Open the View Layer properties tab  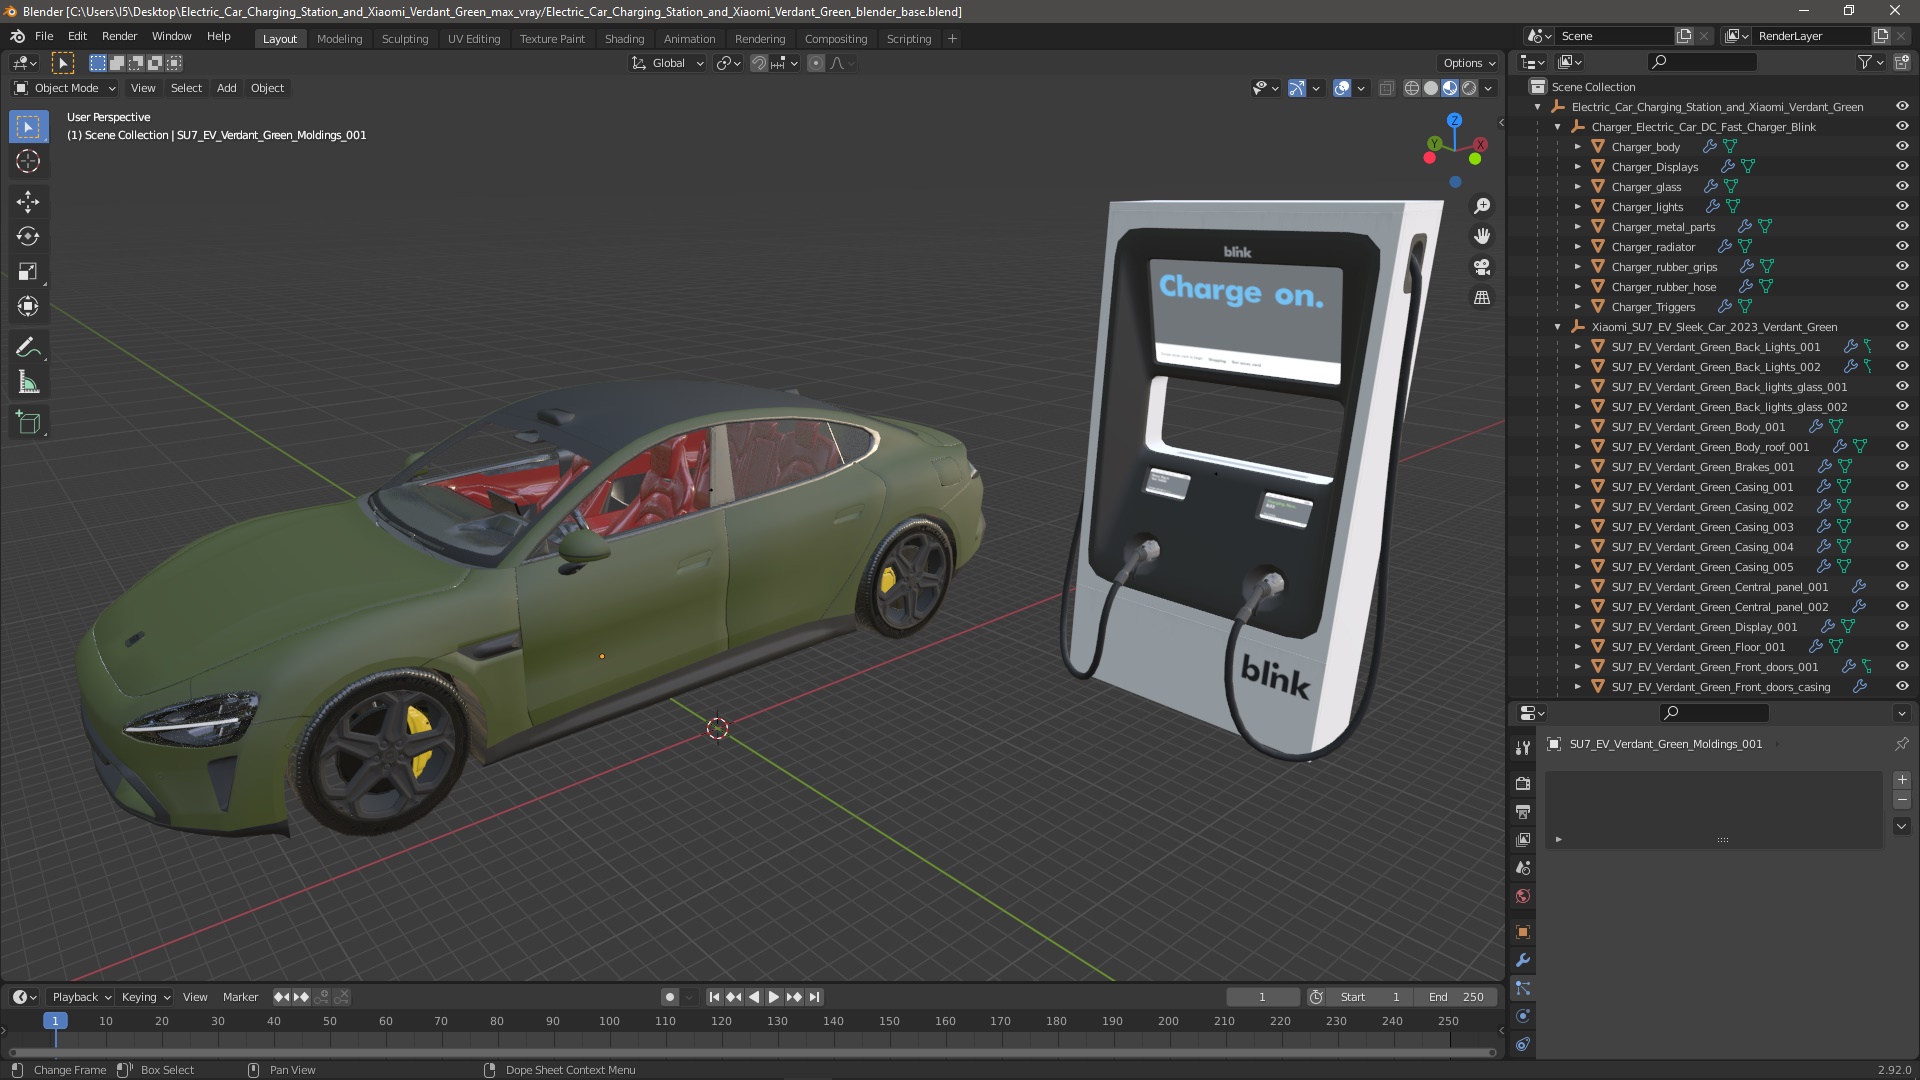pyautogui.click(x=1523, y=840)
